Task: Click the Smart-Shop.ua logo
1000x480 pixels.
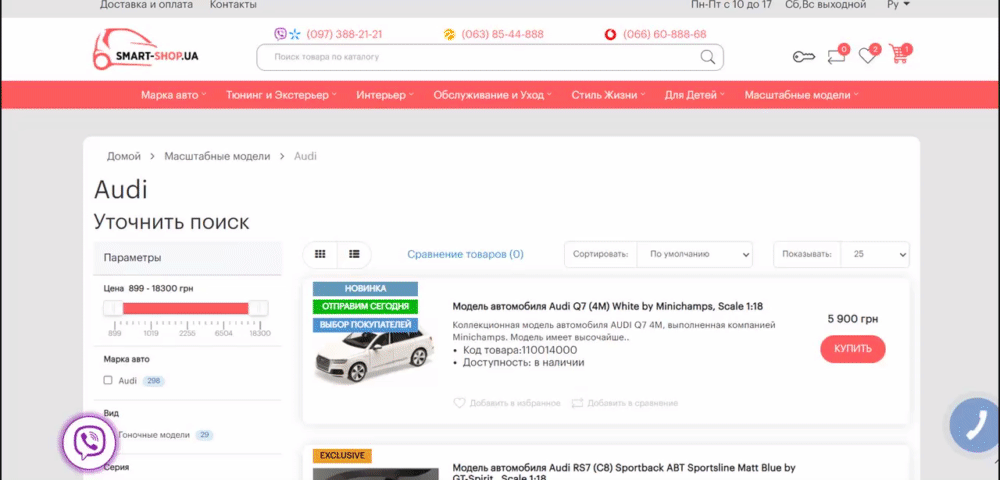Action: click(x=145, y=49)
